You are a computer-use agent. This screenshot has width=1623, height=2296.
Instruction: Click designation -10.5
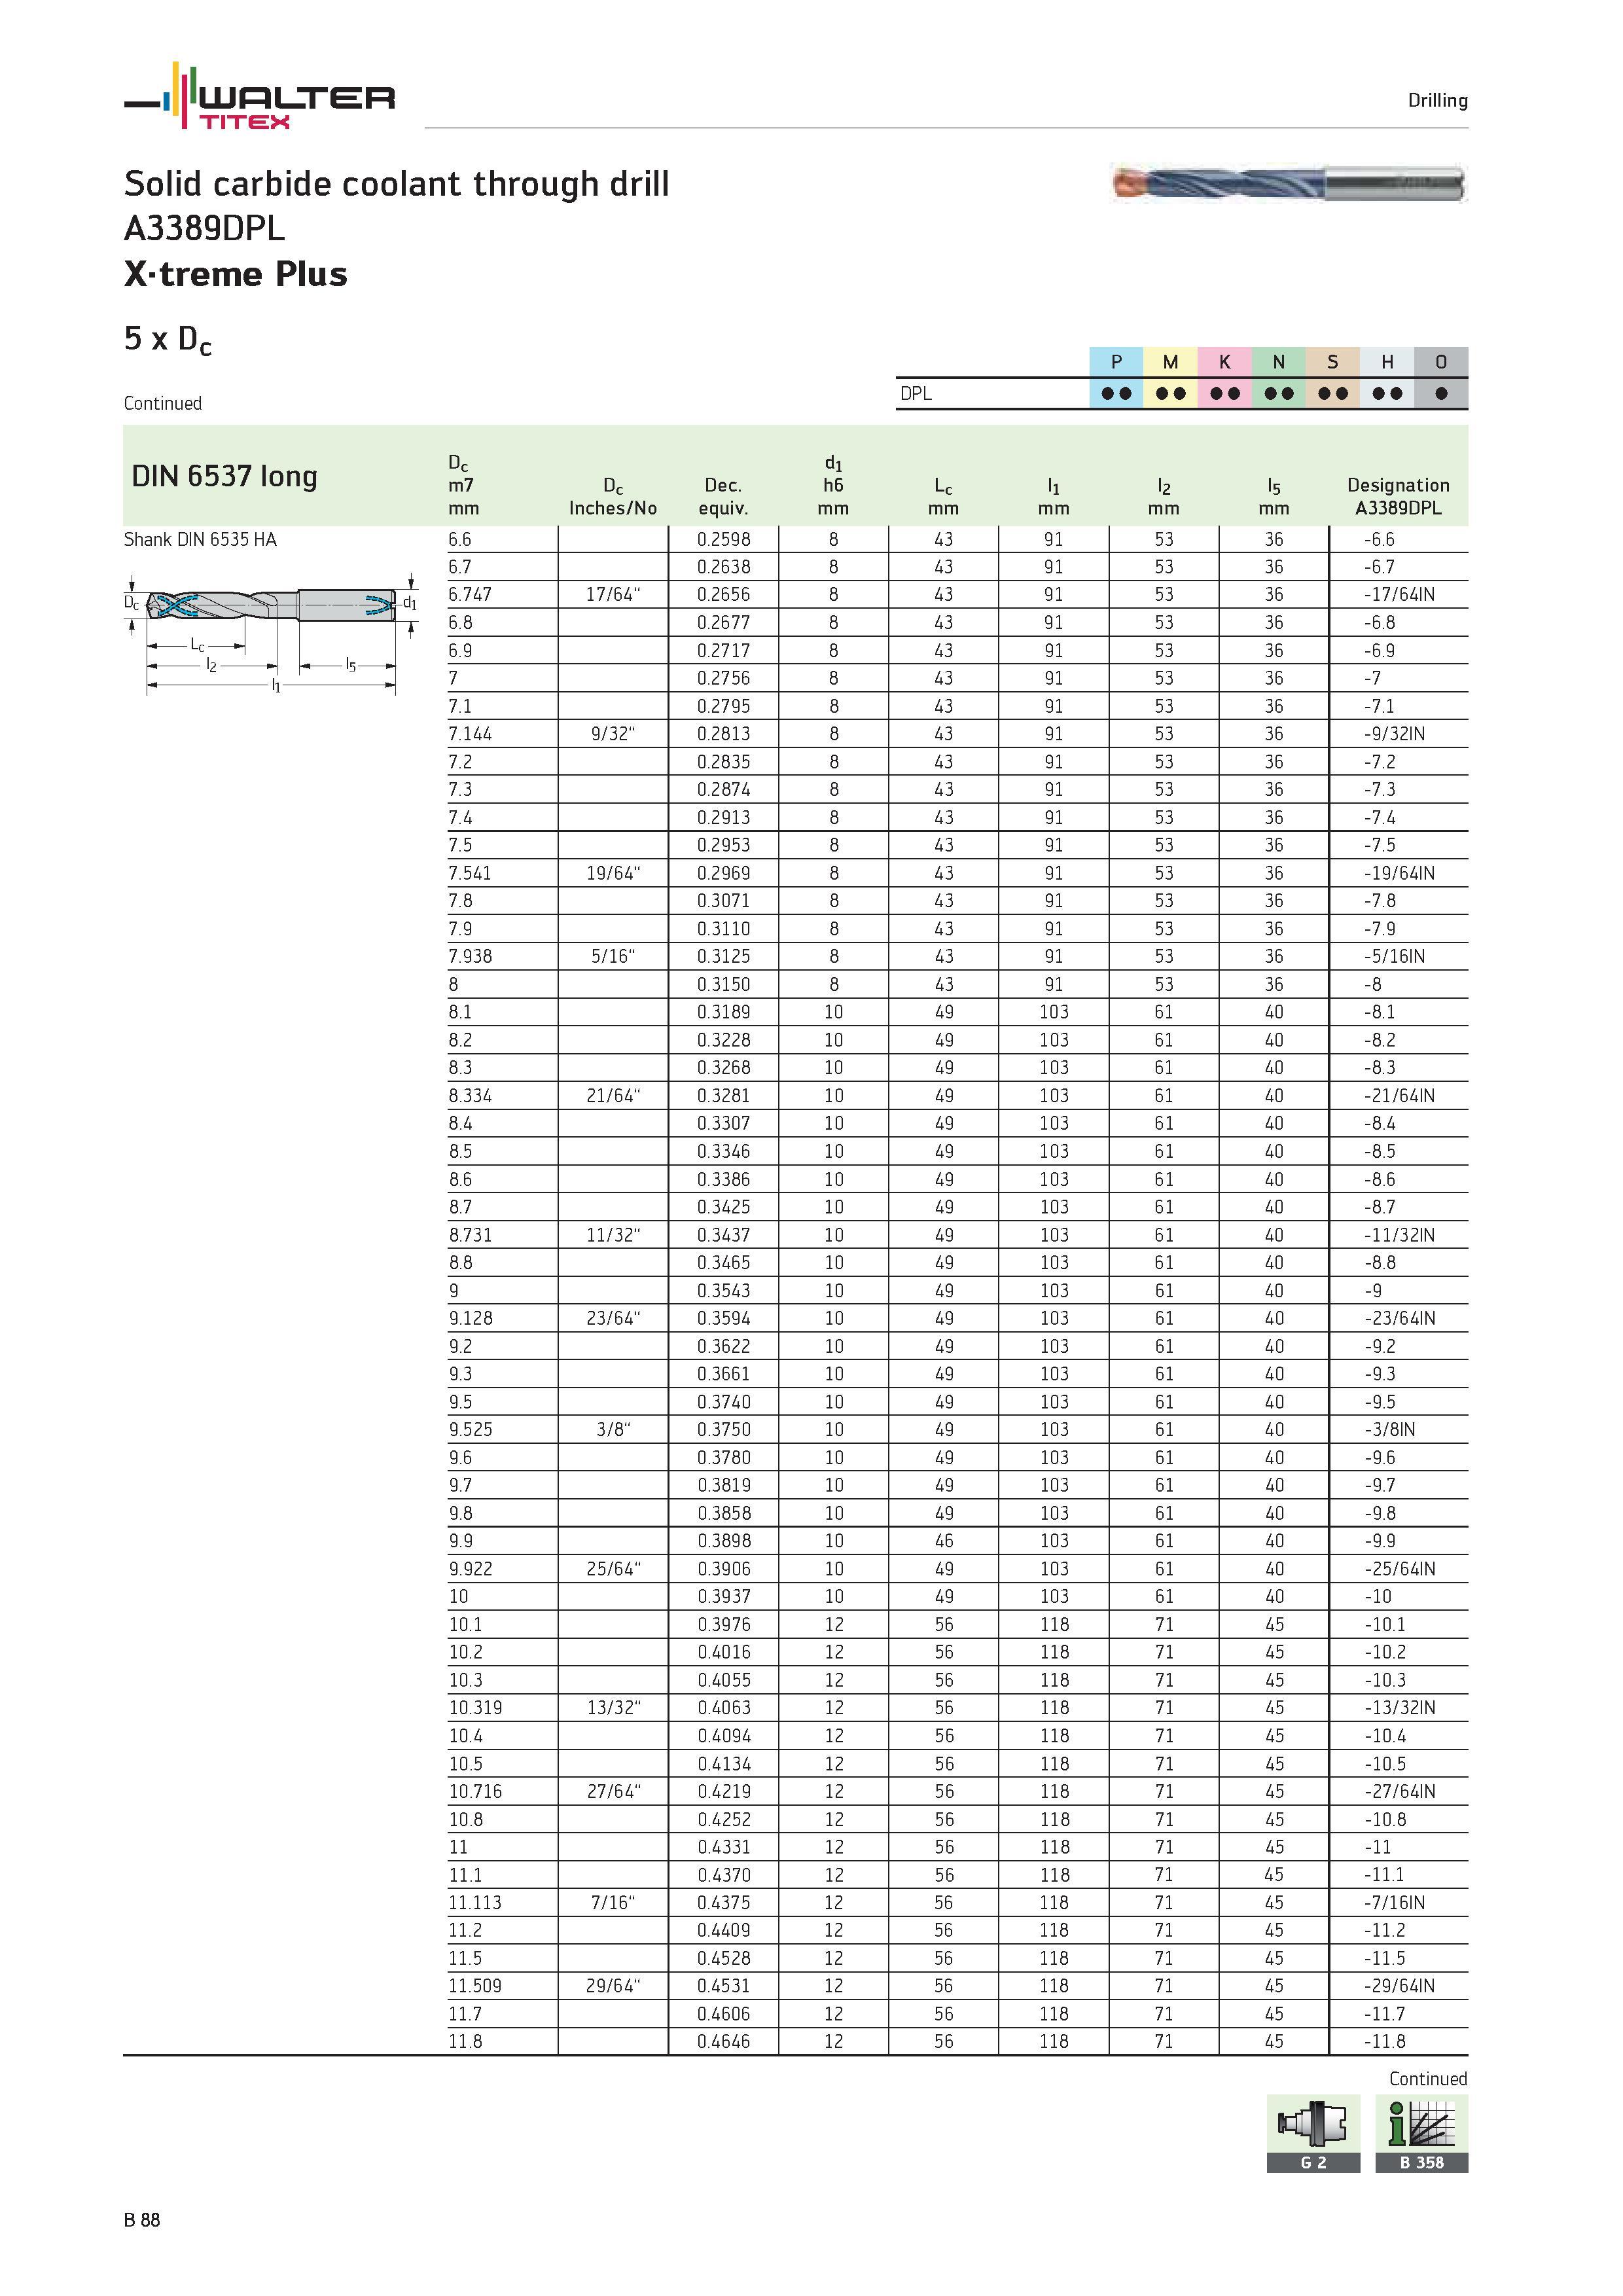[x=1385, y=1764]
